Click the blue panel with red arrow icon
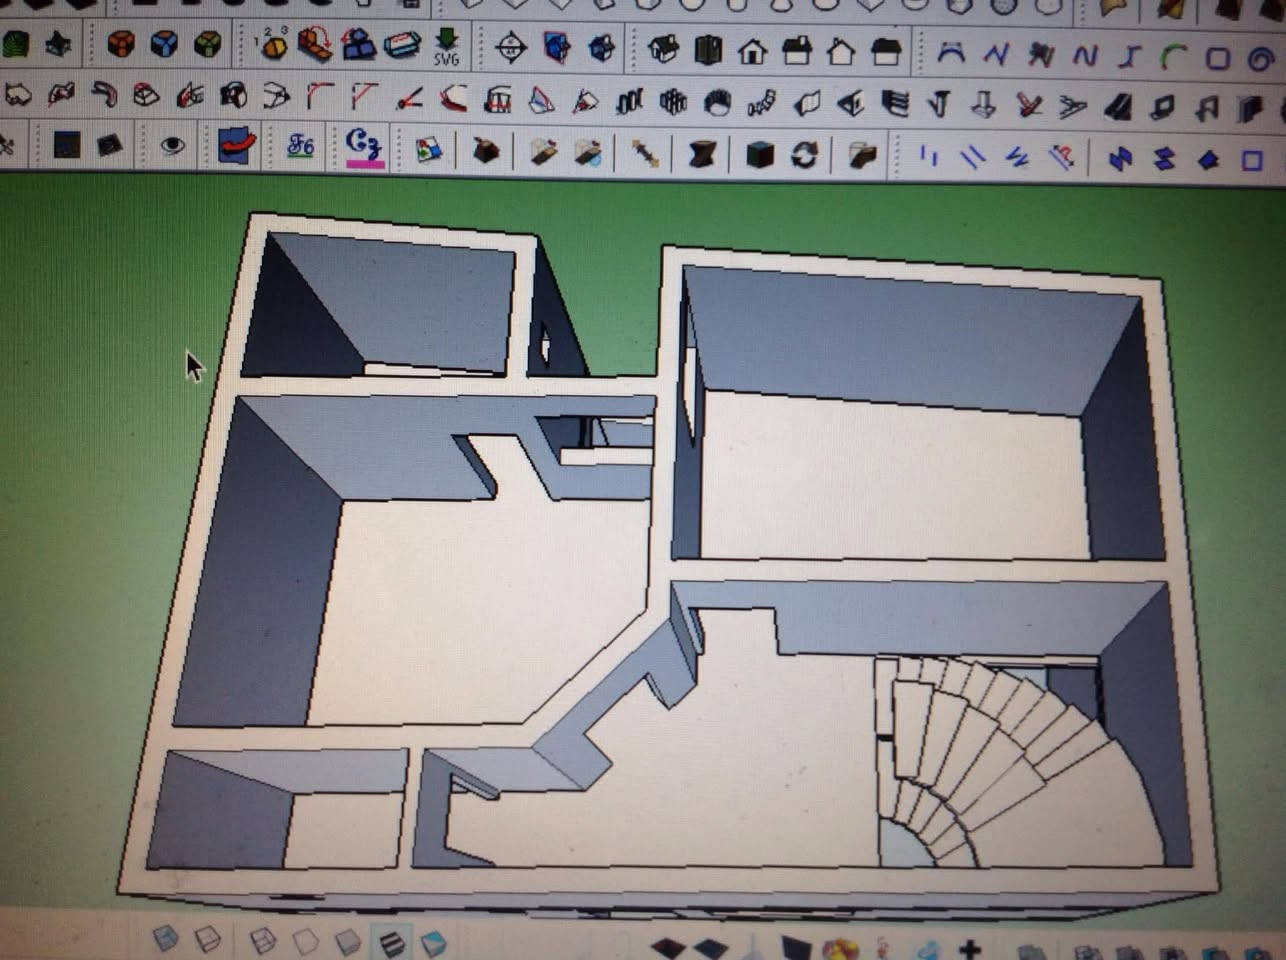Image resolution: width=1286 pixels, height=960 pixels. pyautogui.click(x=236, y=147)
